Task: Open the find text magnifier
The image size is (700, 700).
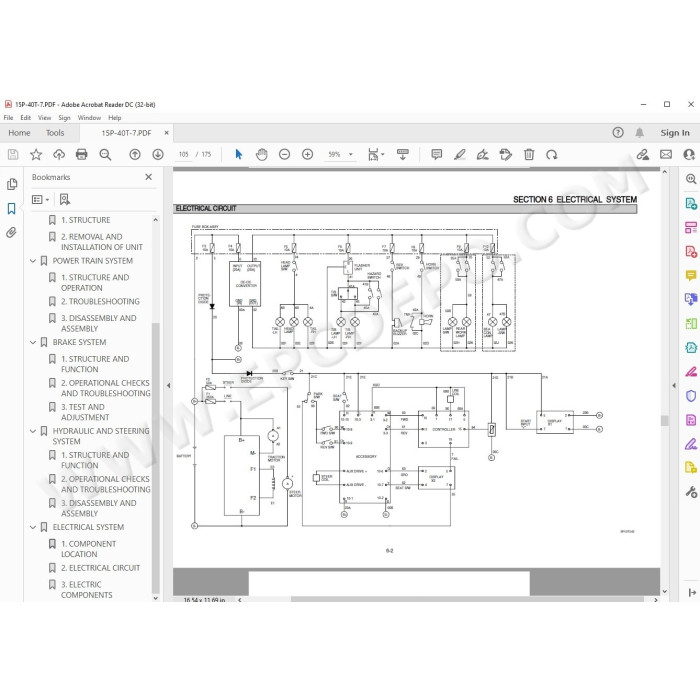Action: (x=105, y=154)
